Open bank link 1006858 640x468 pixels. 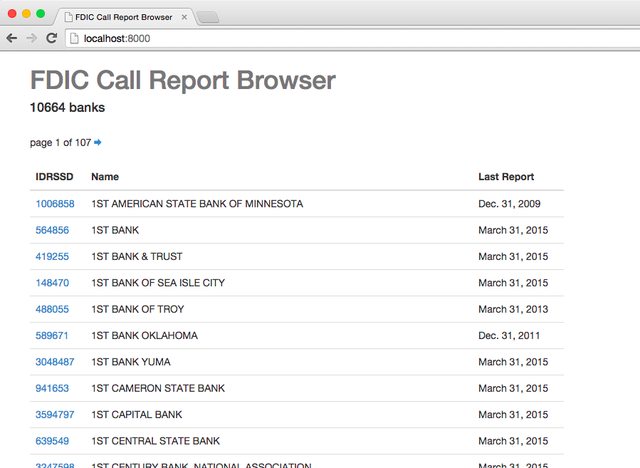pos(55,204)
